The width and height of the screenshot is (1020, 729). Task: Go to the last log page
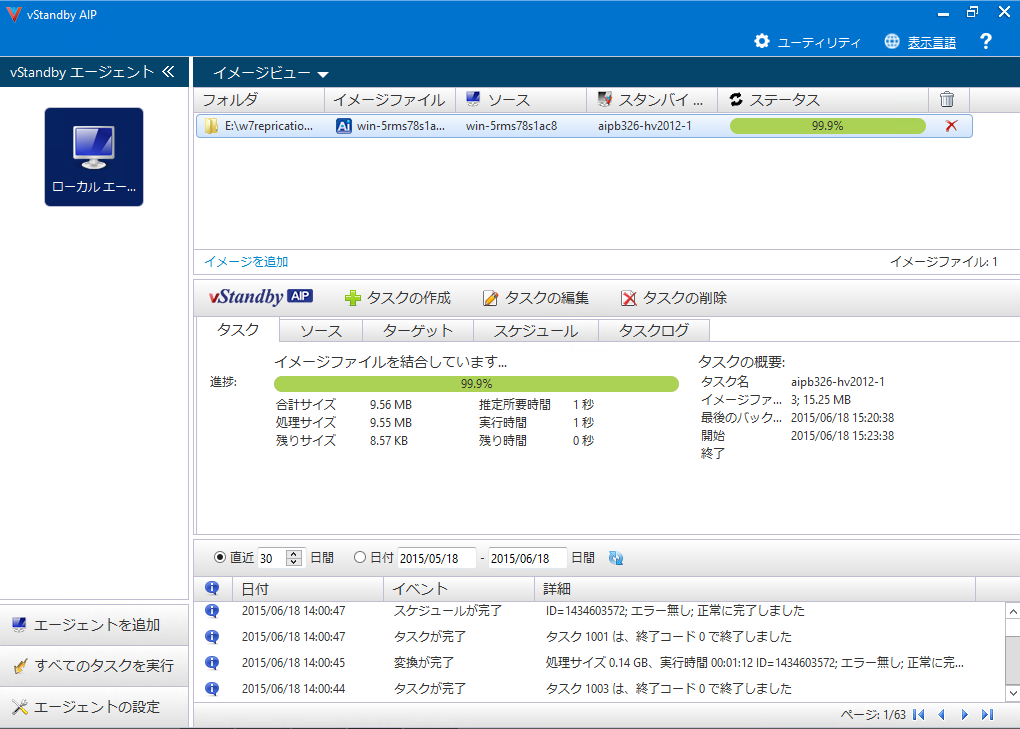pos(987,714)
